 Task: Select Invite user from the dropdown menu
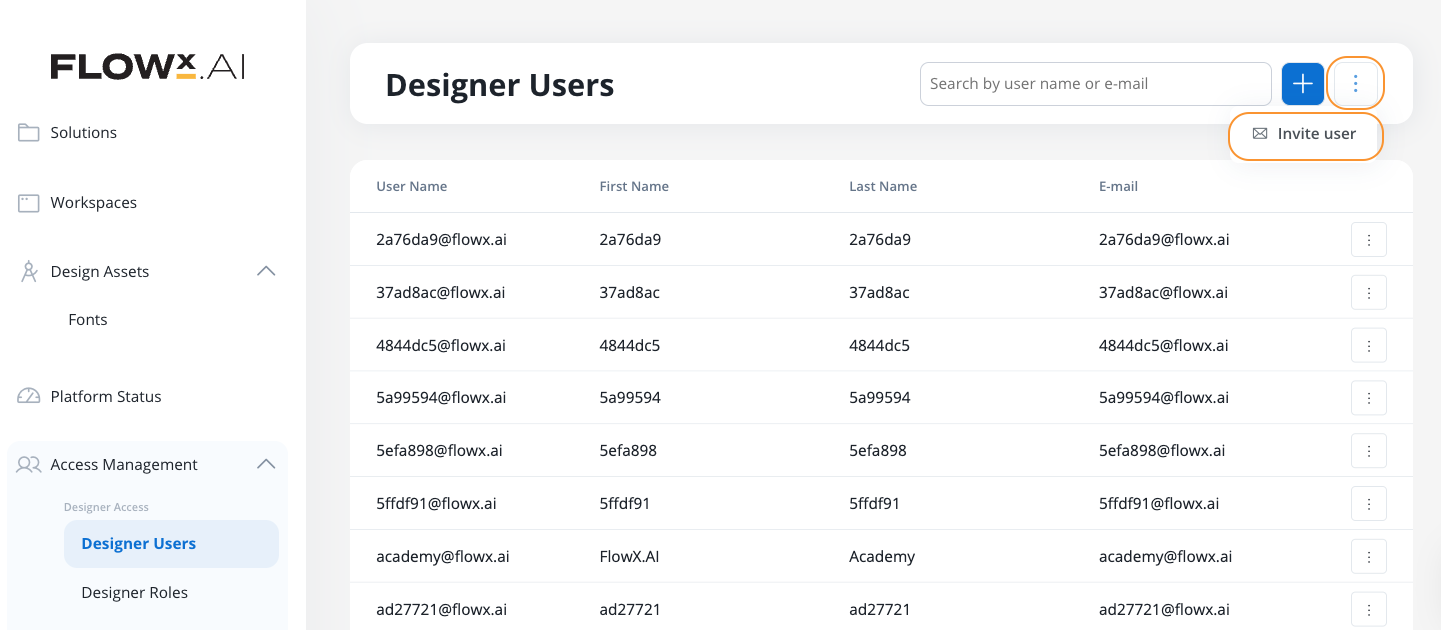coord(1305,134)
